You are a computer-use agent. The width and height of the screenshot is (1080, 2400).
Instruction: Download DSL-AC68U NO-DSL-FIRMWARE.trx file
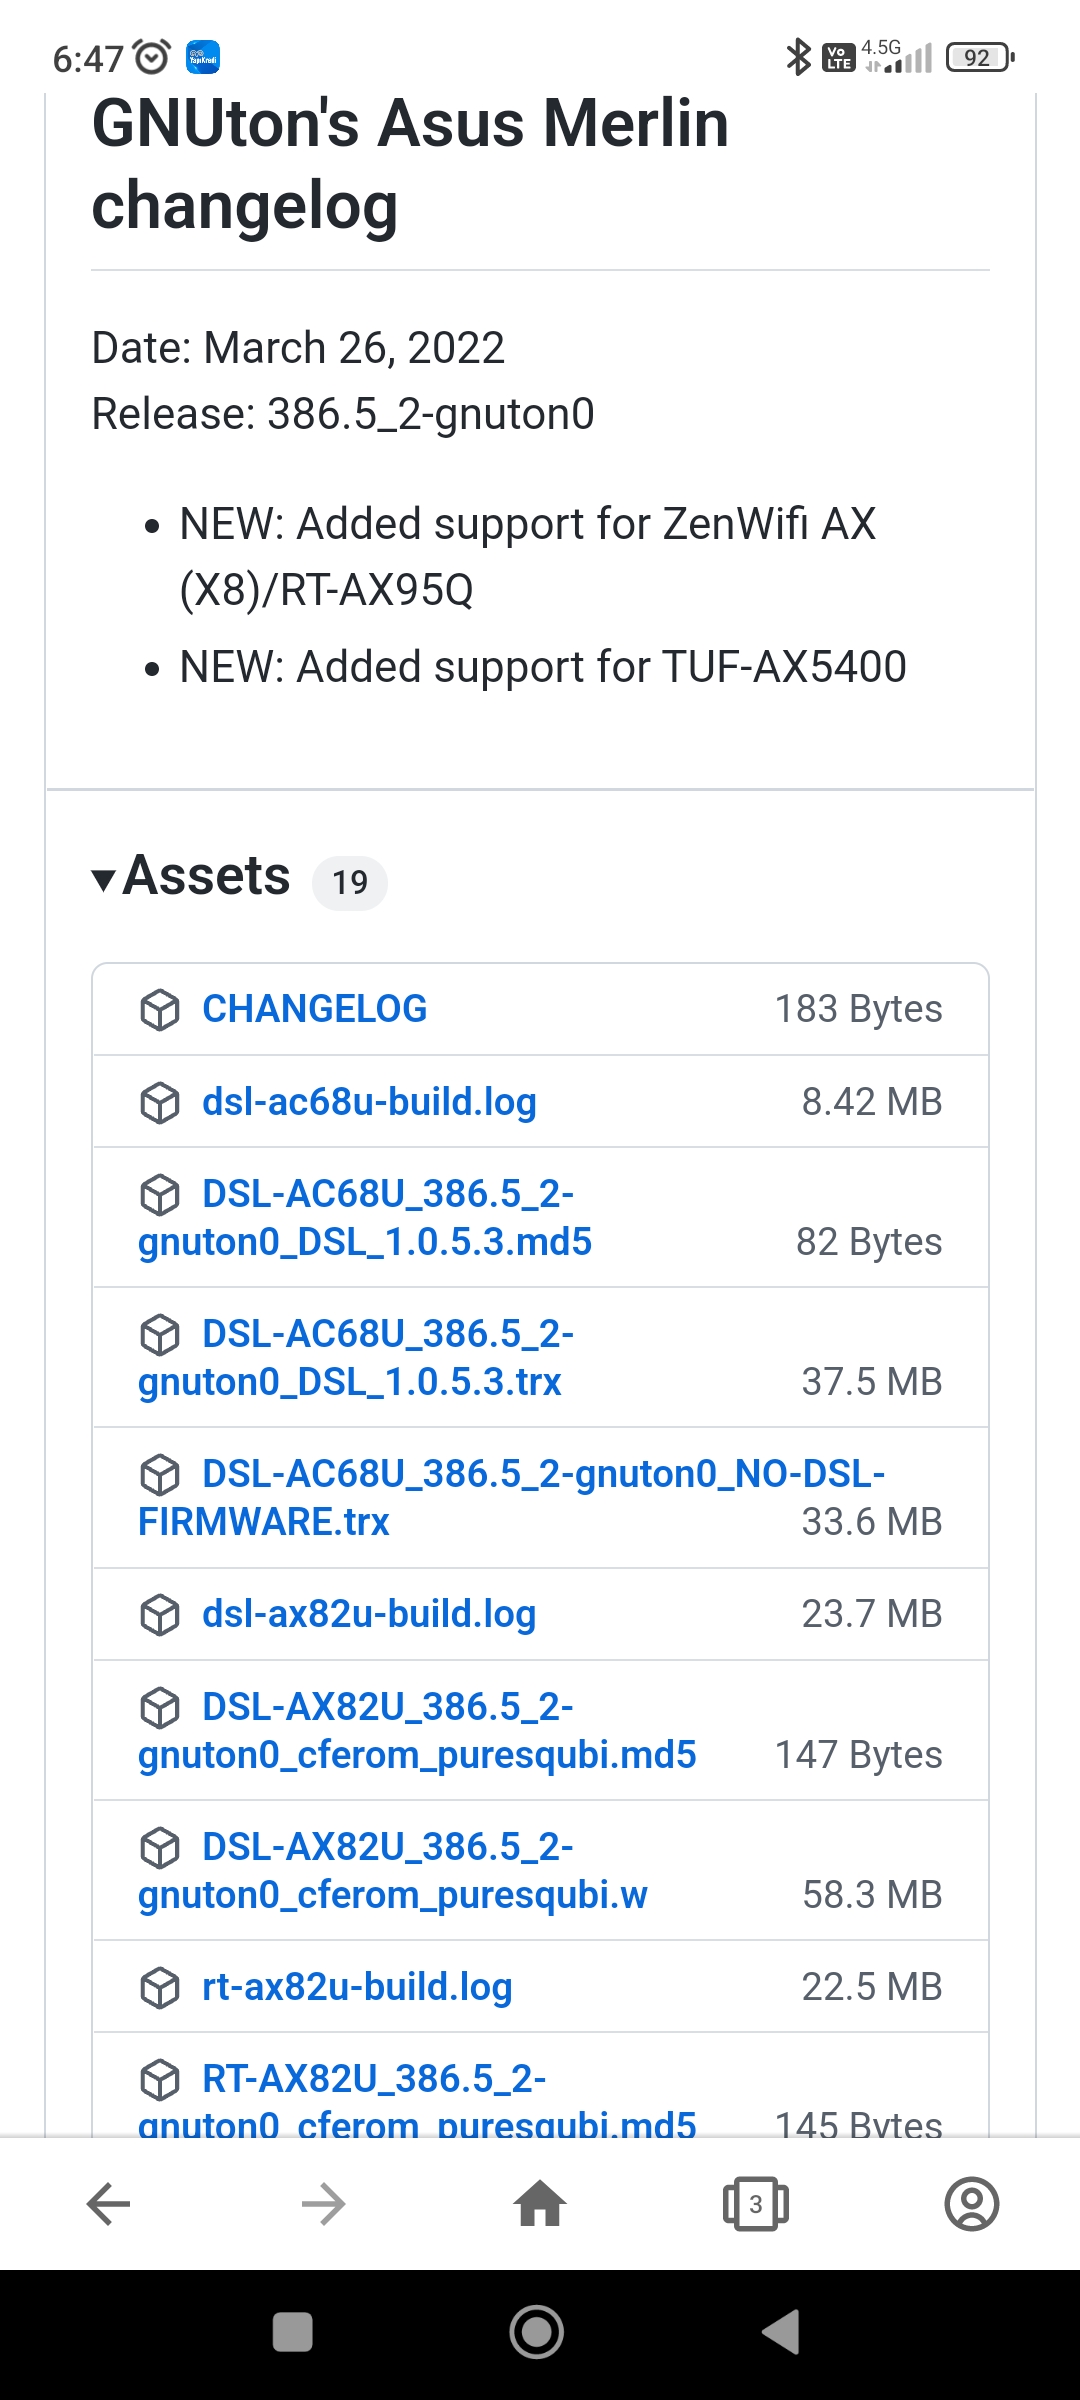tap(512, 1498)
